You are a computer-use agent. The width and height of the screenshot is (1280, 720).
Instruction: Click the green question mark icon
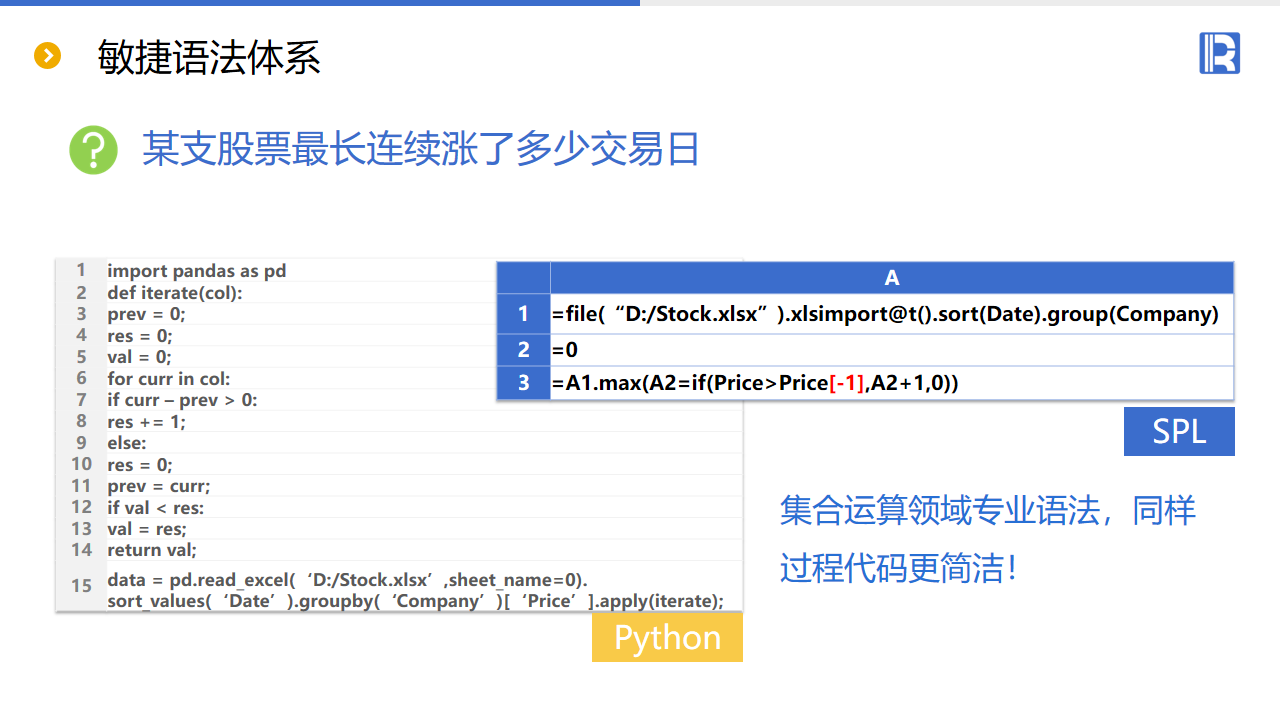(93, 150)
